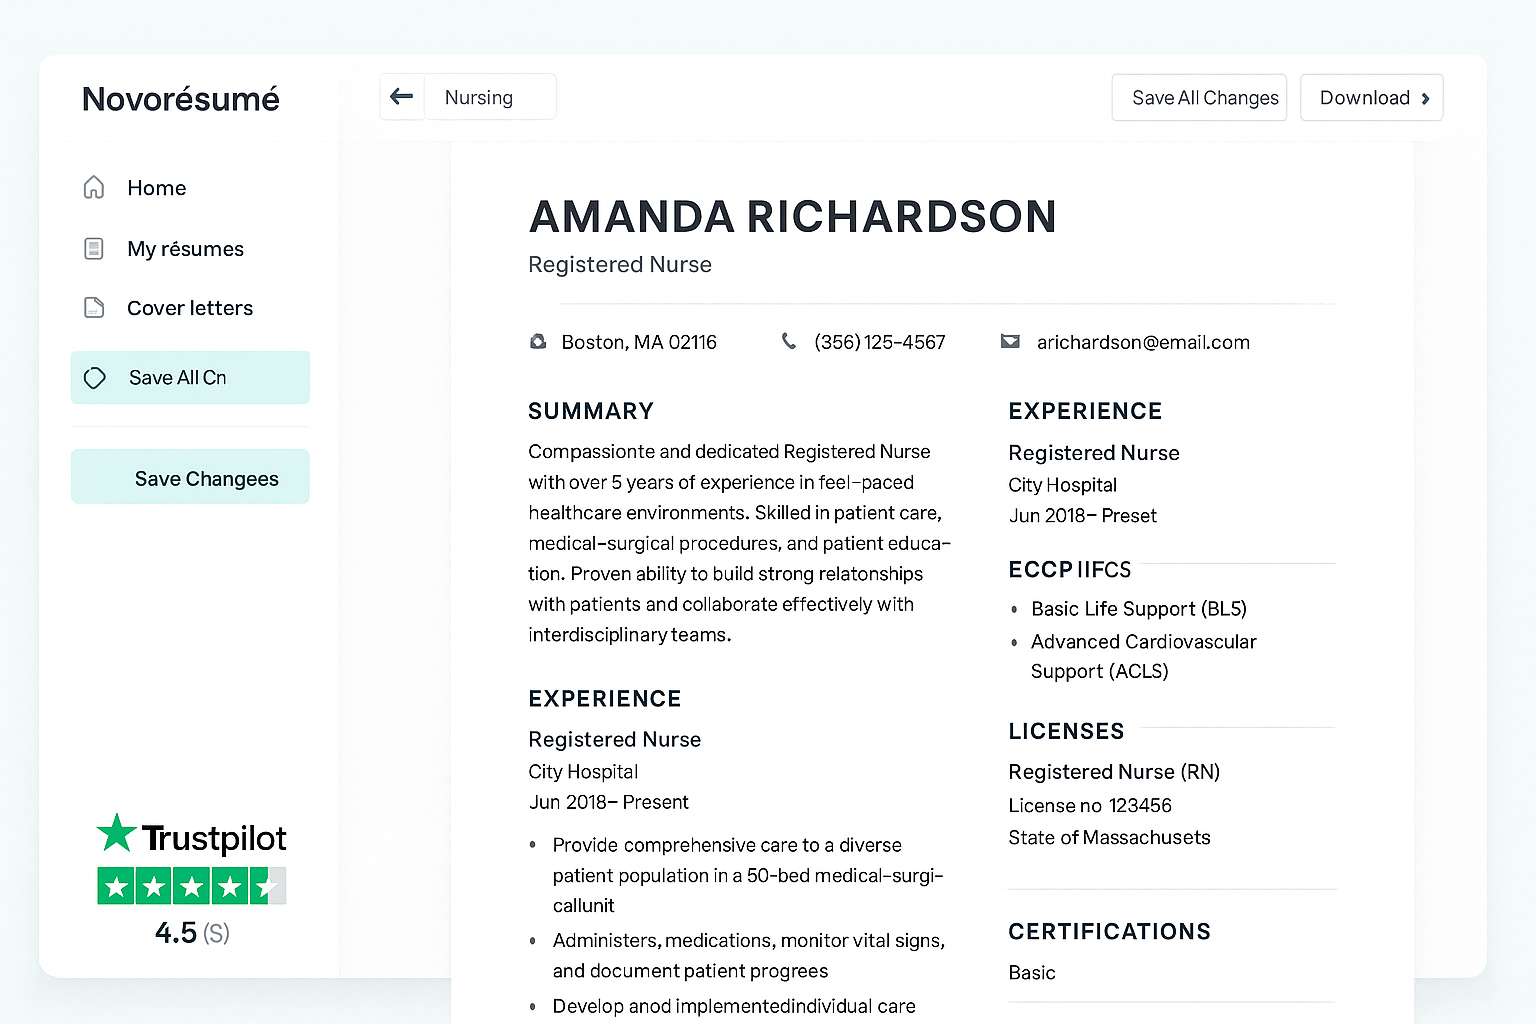
Task: Click the Trustpilot star rating bar
Action: 191,886
